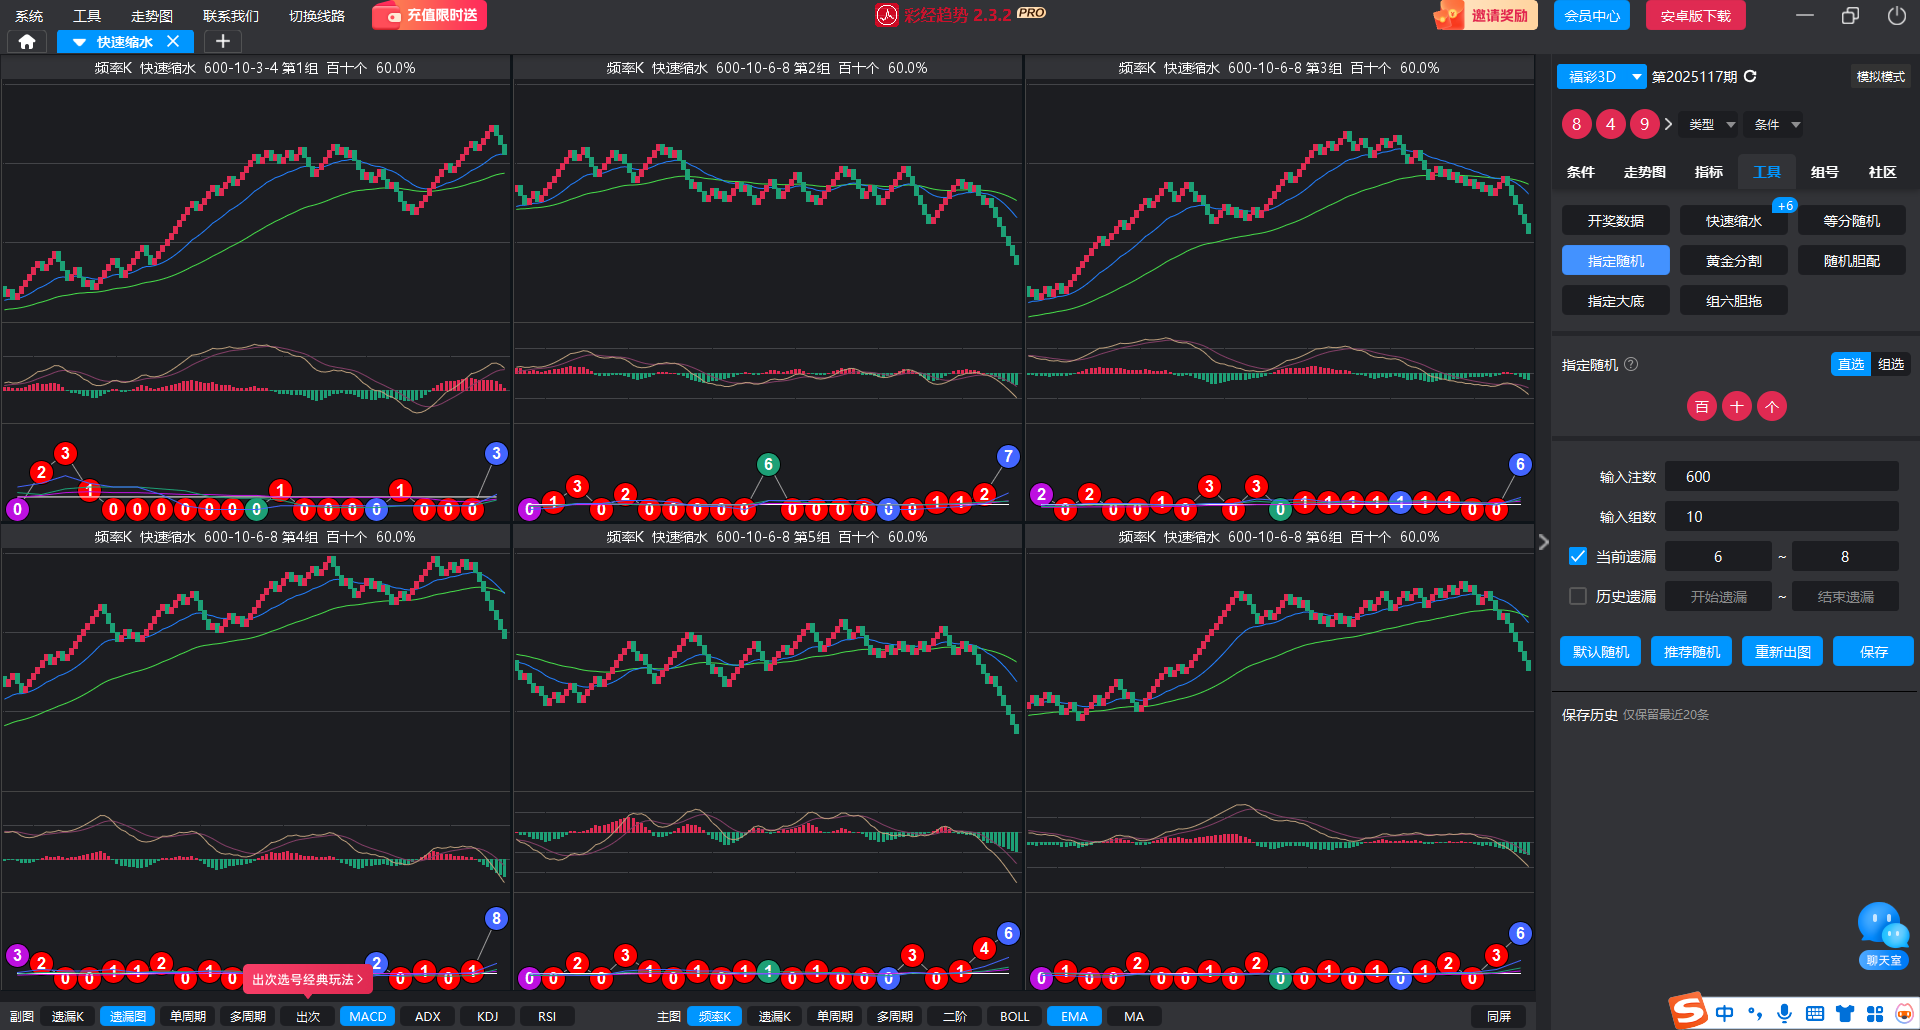
Task: Open the 走势图 menu
Action: click(152, 16)
